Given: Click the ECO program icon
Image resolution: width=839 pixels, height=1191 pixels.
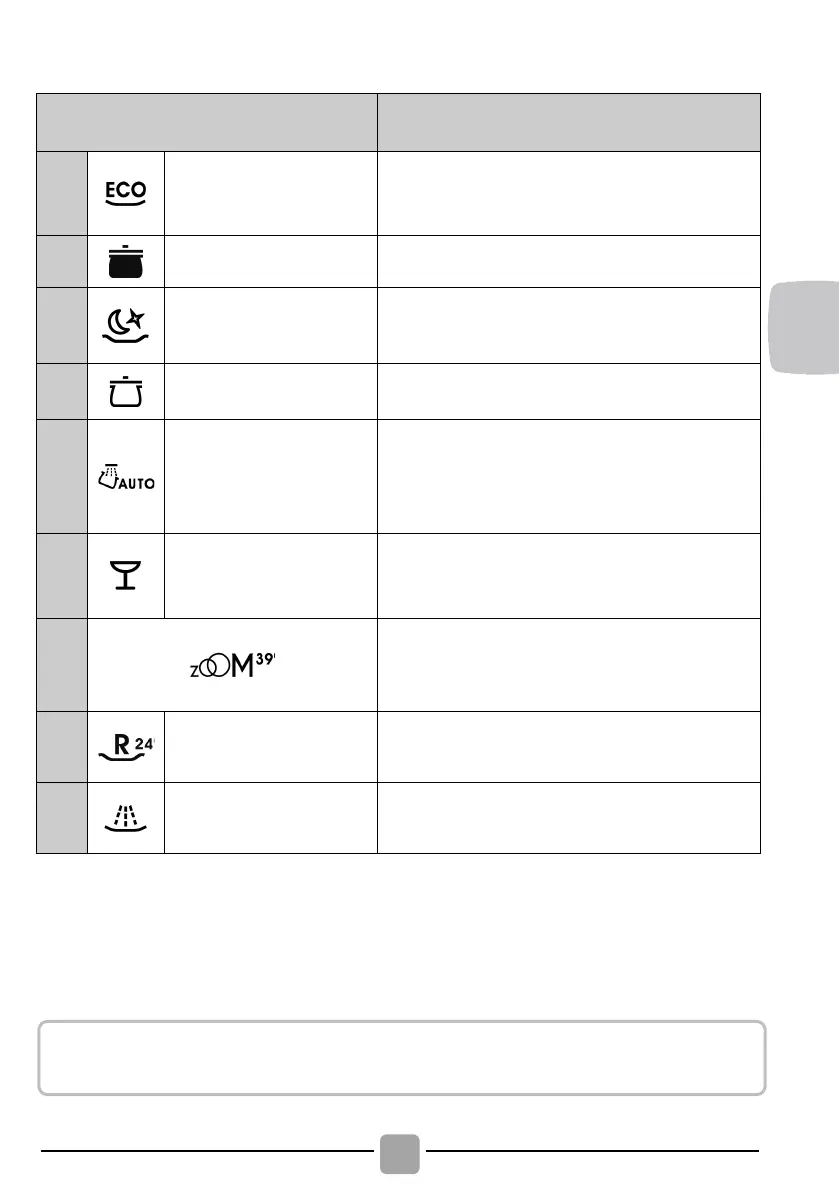Looking at the screenshot, I should (x=126, y=192).
